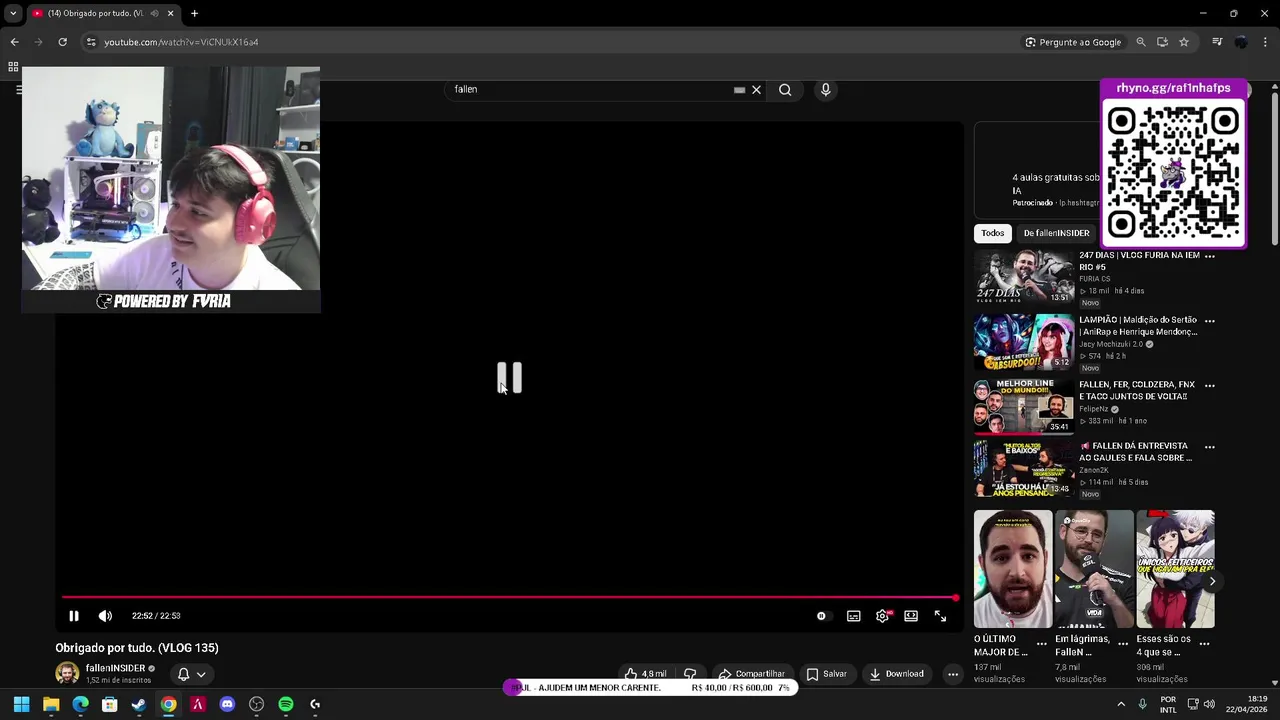Open the media controls icon in Chrome toolbar

point(1217,42)
